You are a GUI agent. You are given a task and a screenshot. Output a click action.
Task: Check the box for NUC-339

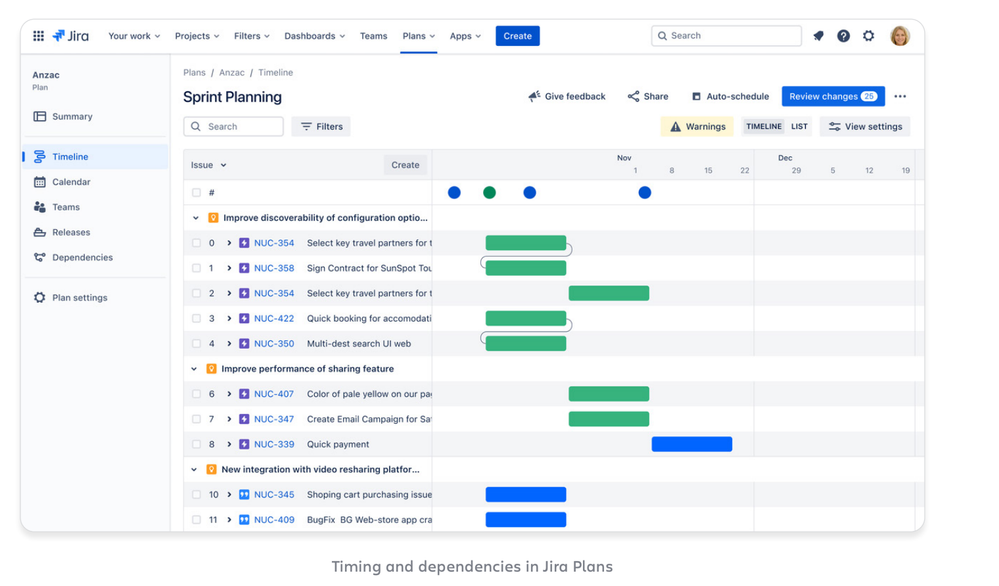click(x=196, y=444)
